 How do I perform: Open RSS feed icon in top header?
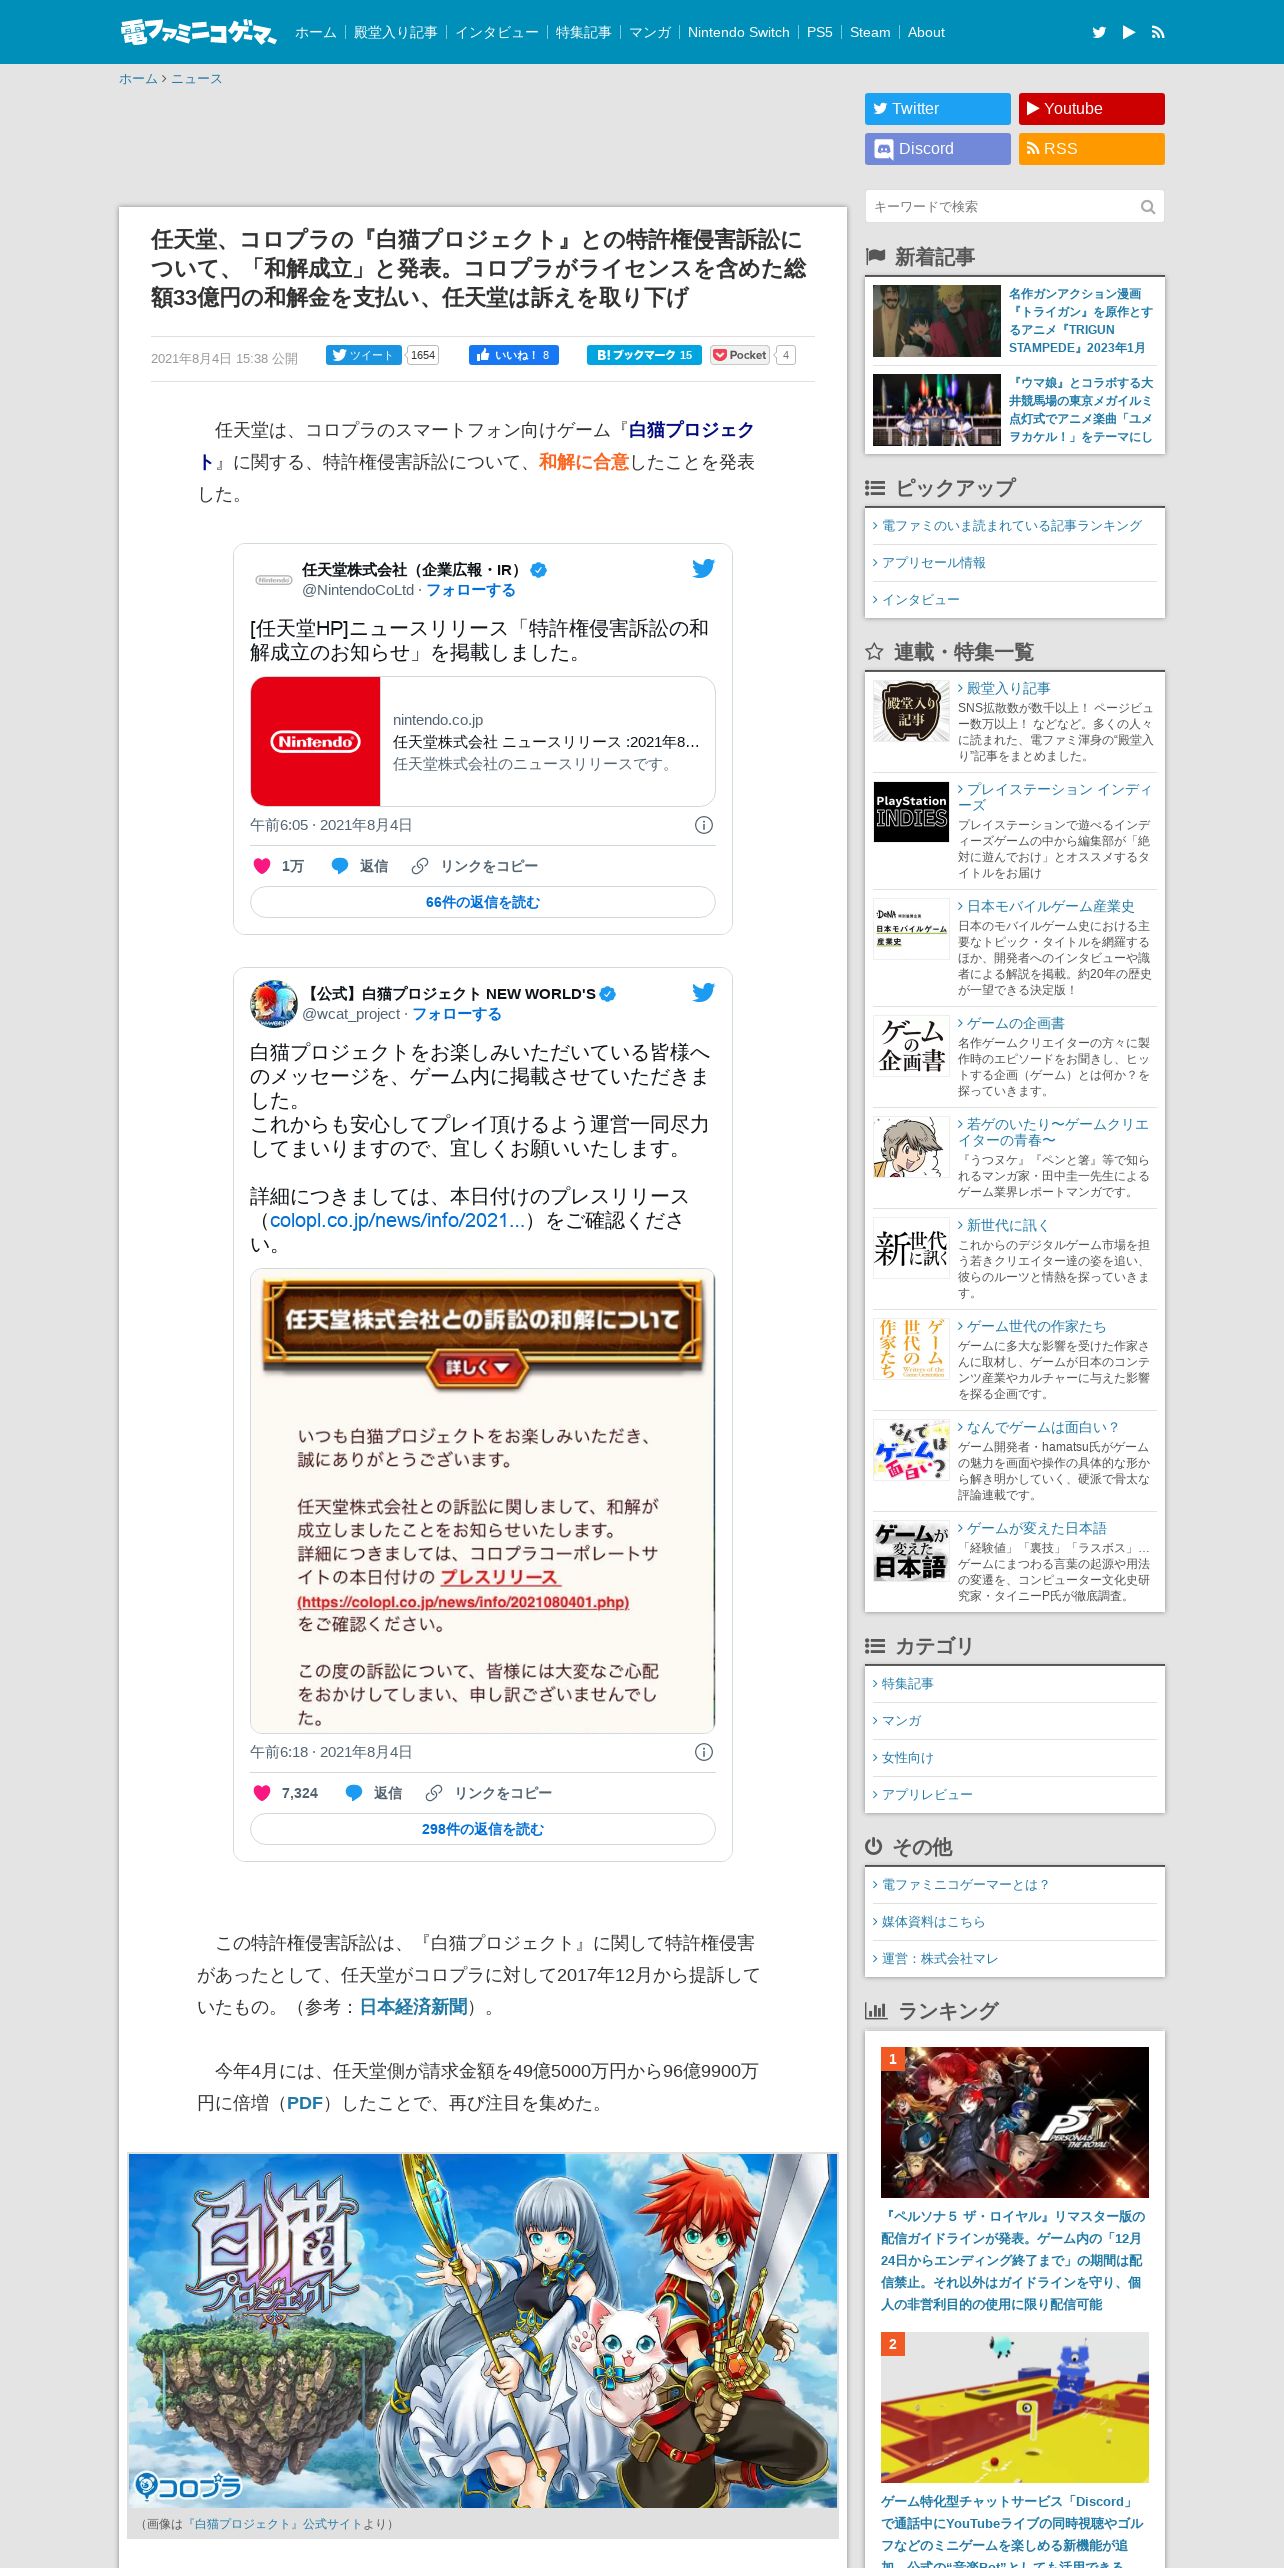[1158, 32]
